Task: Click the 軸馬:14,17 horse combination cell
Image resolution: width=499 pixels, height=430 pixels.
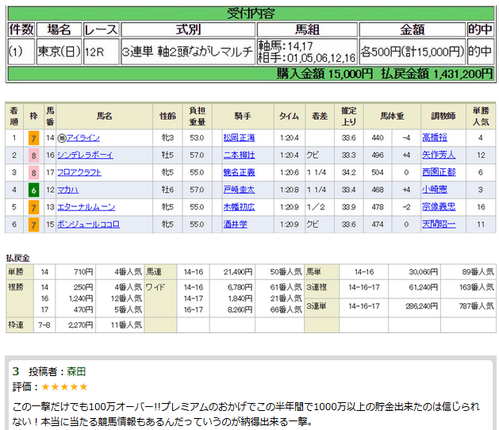Action: click(x=307, y=51)
